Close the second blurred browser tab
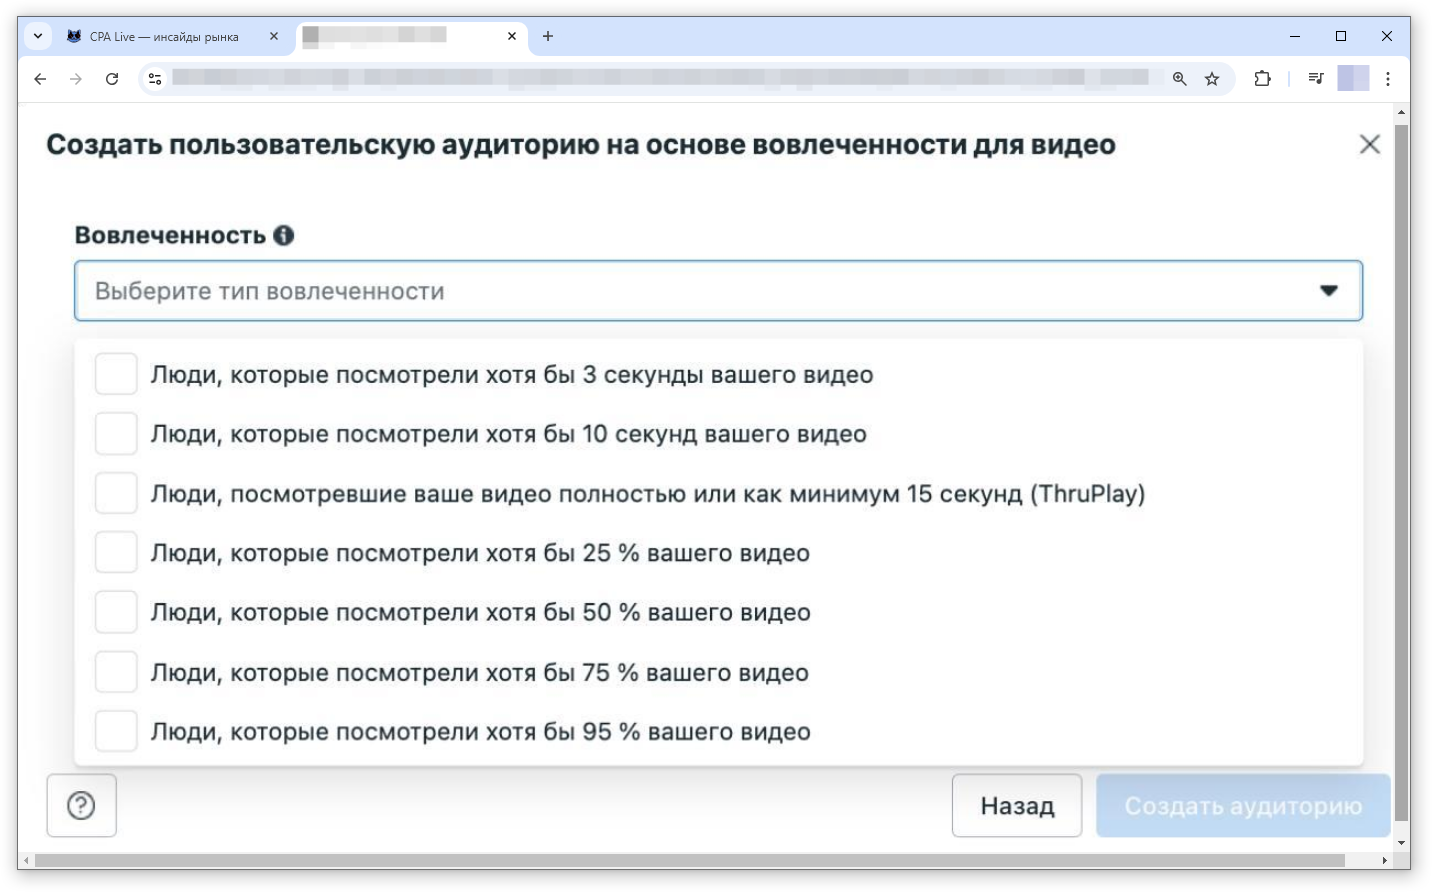The height and width of the screenshot is (892, 1432). pos(512,36)
